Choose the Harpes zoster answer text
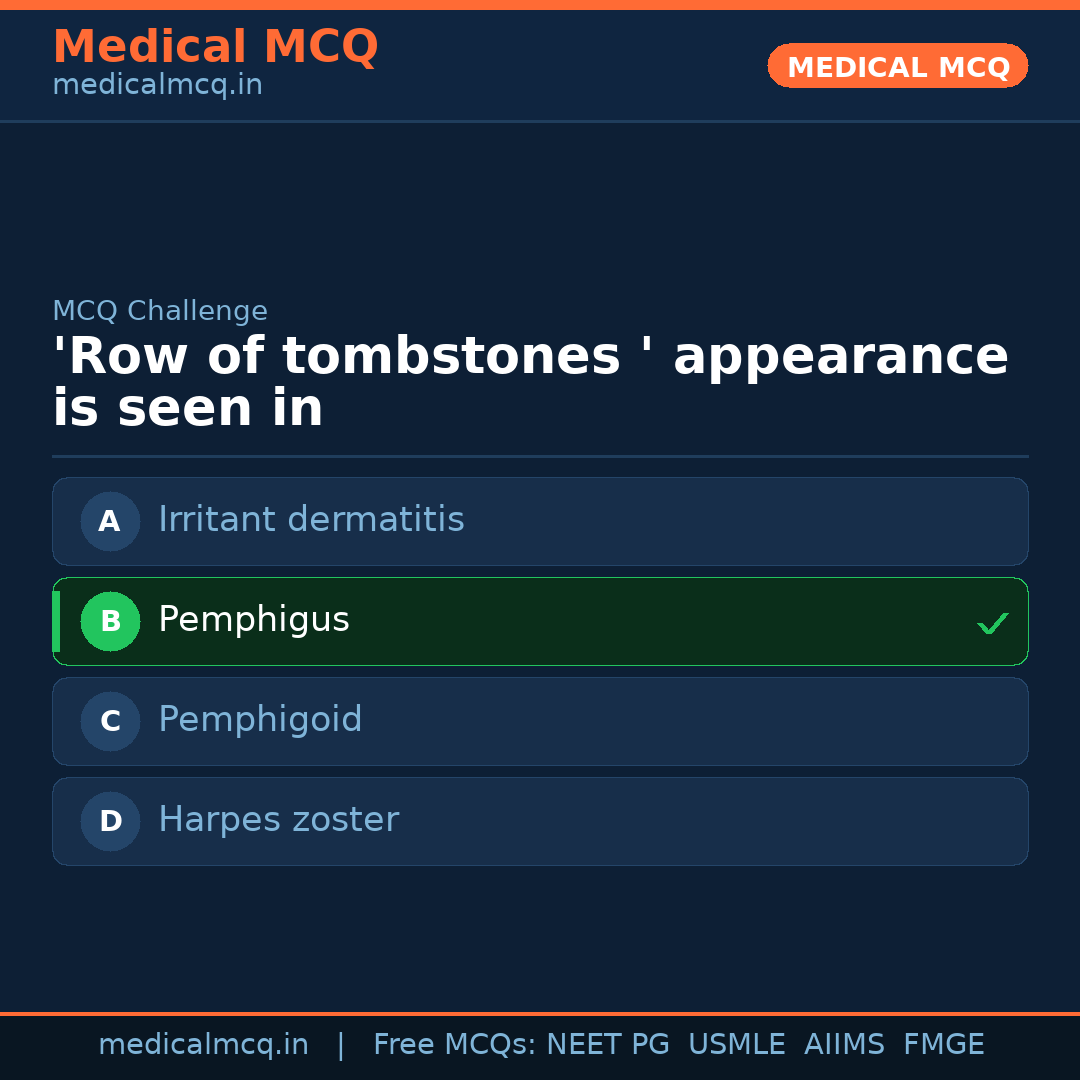 (x=278, y=820)
